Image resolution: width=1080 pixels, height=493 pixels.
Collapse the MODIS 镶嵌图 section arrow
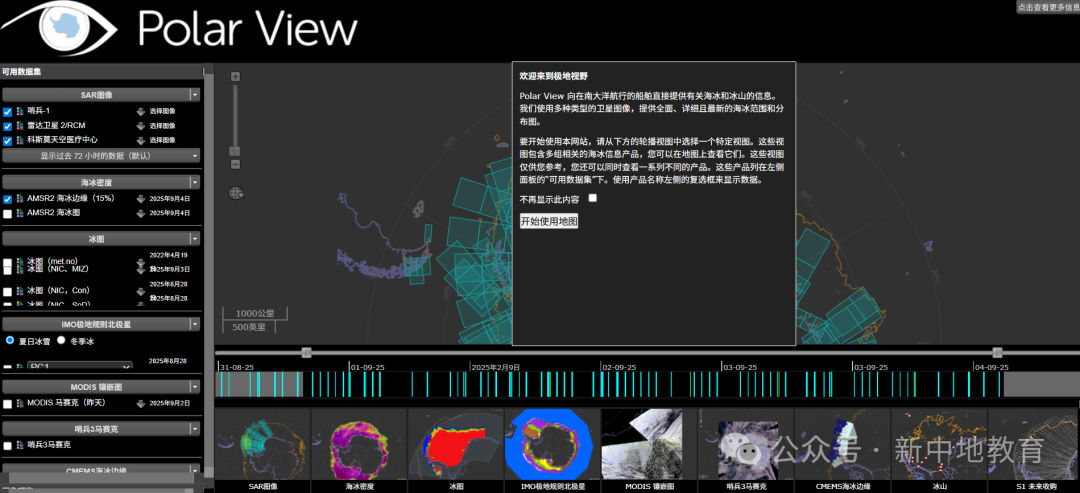196,387
